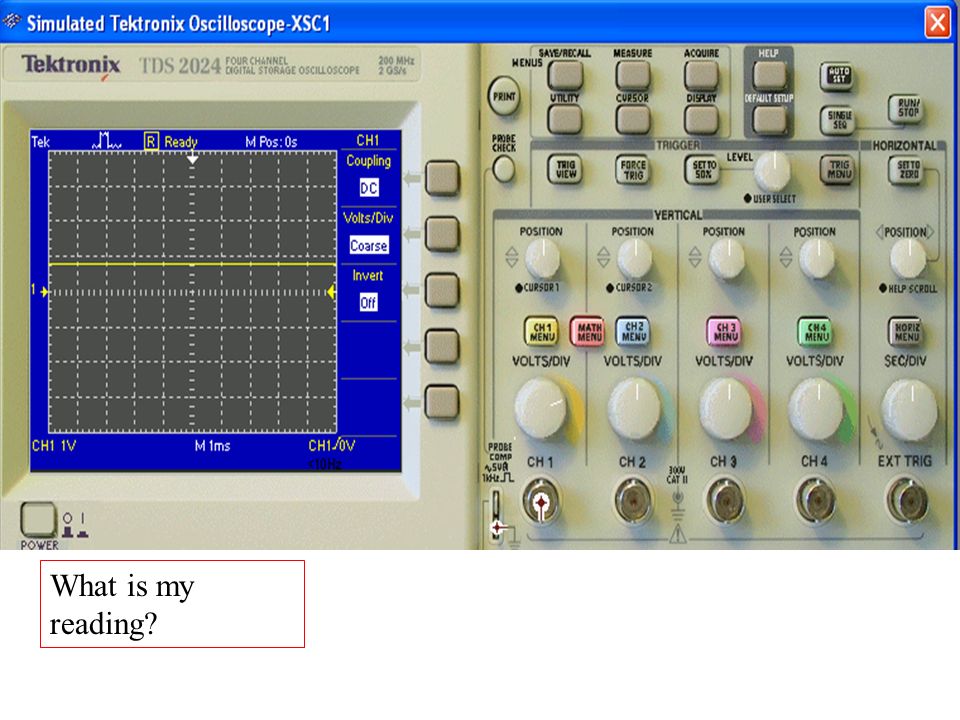Click the CH 3 BNC input connector
Screen dimensions: 960x720
pyautogui.click(x=725, y=501)
